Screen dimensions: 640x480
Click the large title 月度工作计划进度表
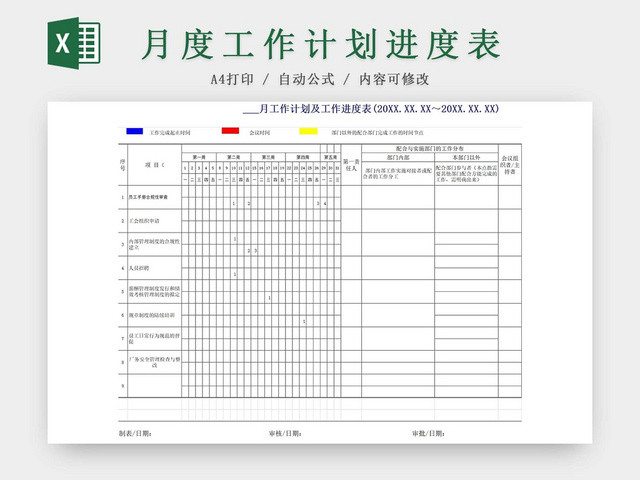pyautogui.click(x=321, y=44)
